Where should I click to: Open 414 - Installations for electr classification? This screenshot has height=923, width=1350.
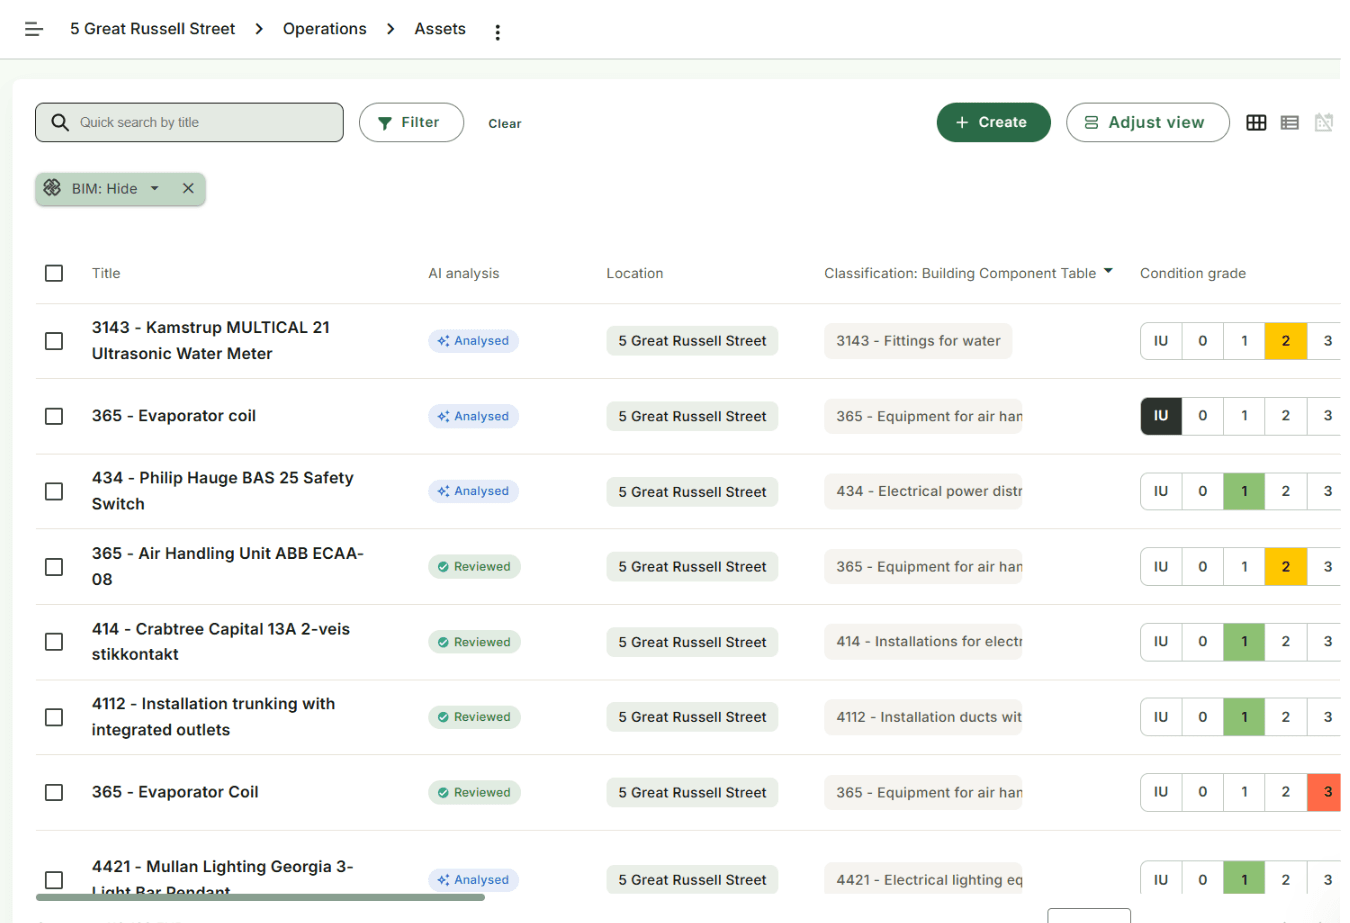tap(923, 642)
